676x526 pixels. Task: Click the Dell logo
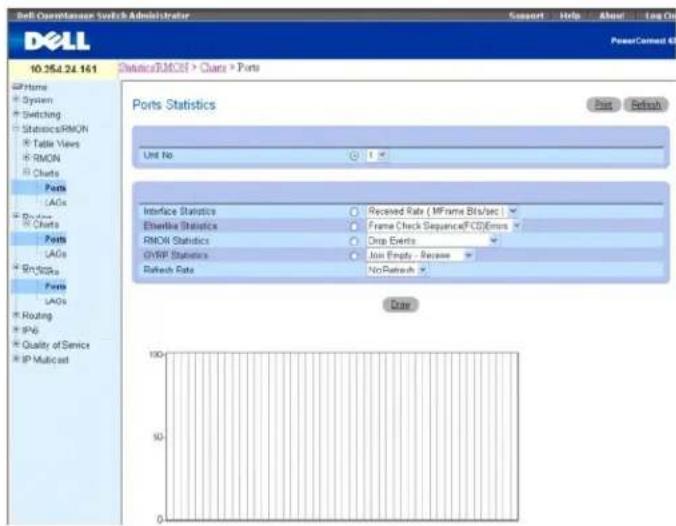coord(57,41)
